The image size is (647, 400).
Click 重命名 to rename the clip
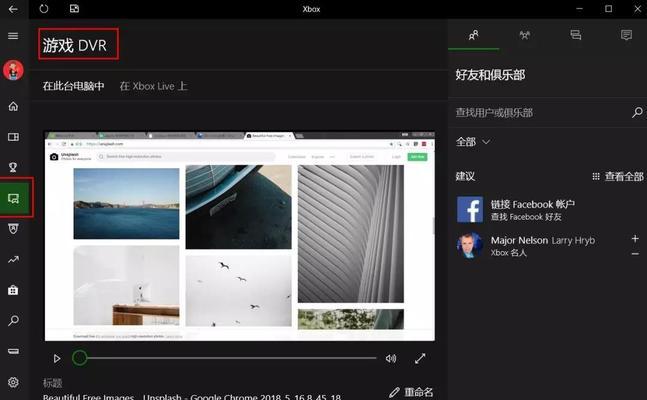tap(411, 392)
